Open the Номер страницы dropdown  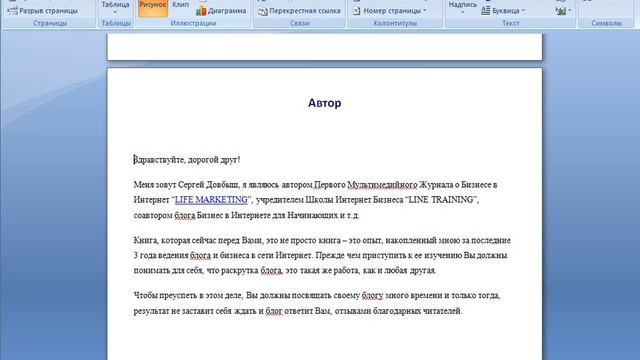[x=390, y=11]
